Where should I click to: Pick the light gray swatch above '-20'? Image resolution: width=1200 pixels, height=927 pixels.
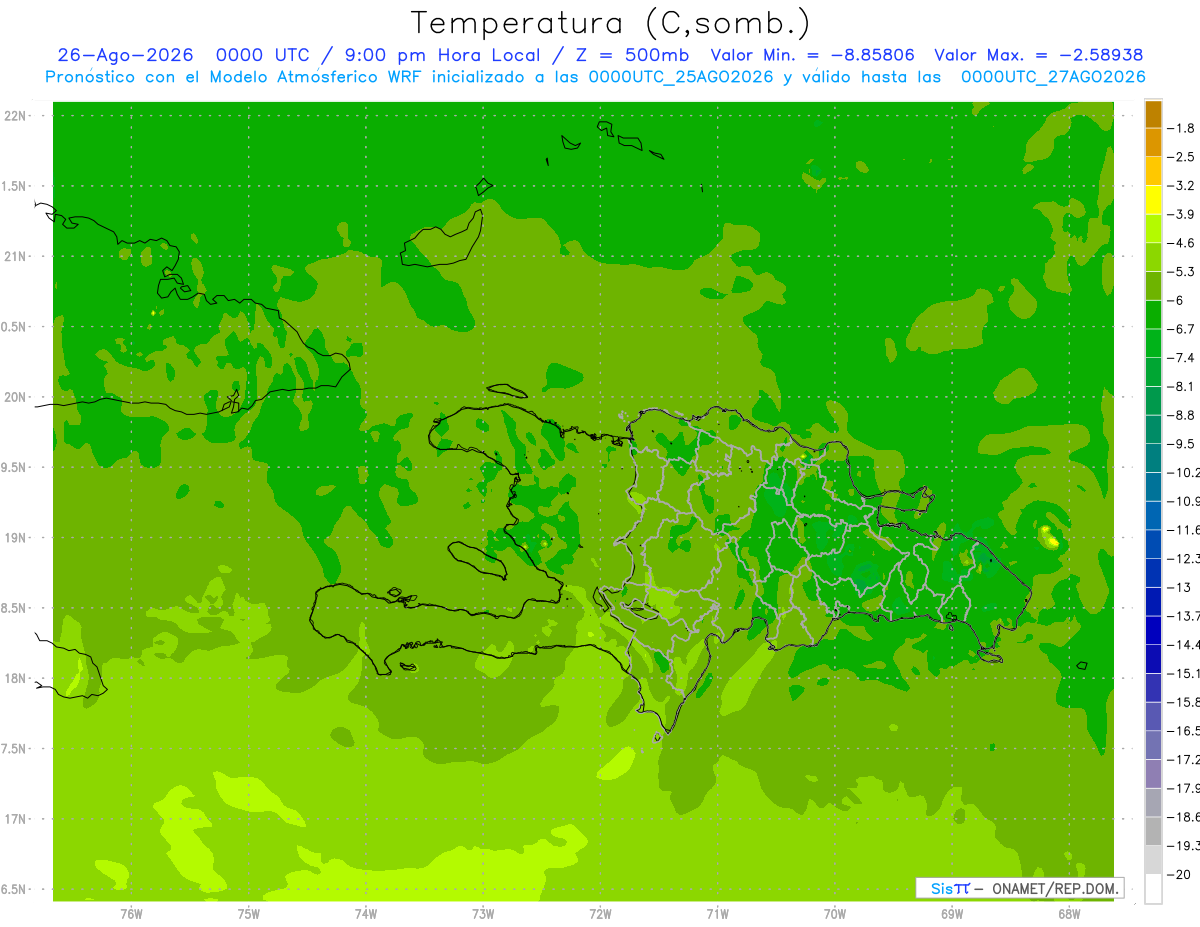click(1153, 860)
